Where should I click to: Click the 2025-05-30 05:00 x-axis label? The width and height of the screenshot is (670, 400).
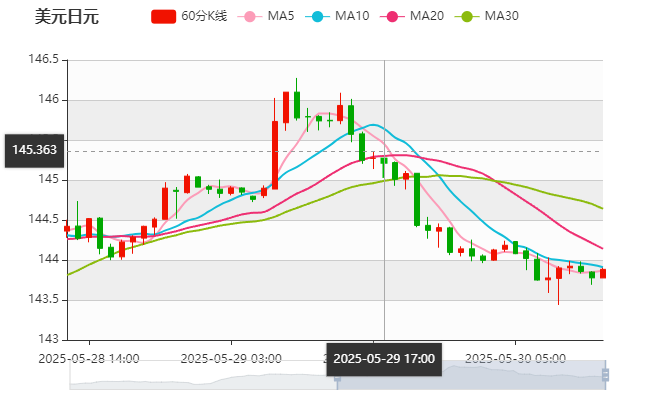click(x=515, y=359)
